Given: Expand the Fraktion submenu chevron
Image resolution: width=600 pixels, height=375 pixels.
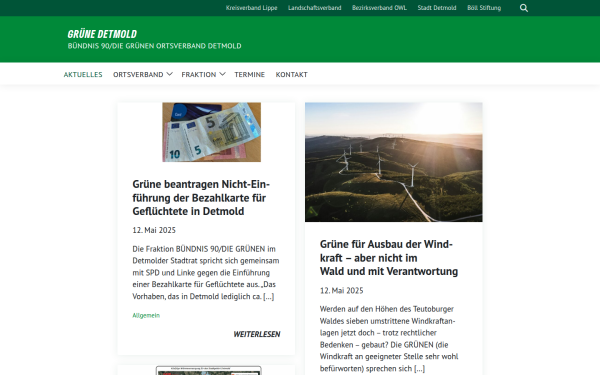Looking at the screenshot, I should pos(222,74).
